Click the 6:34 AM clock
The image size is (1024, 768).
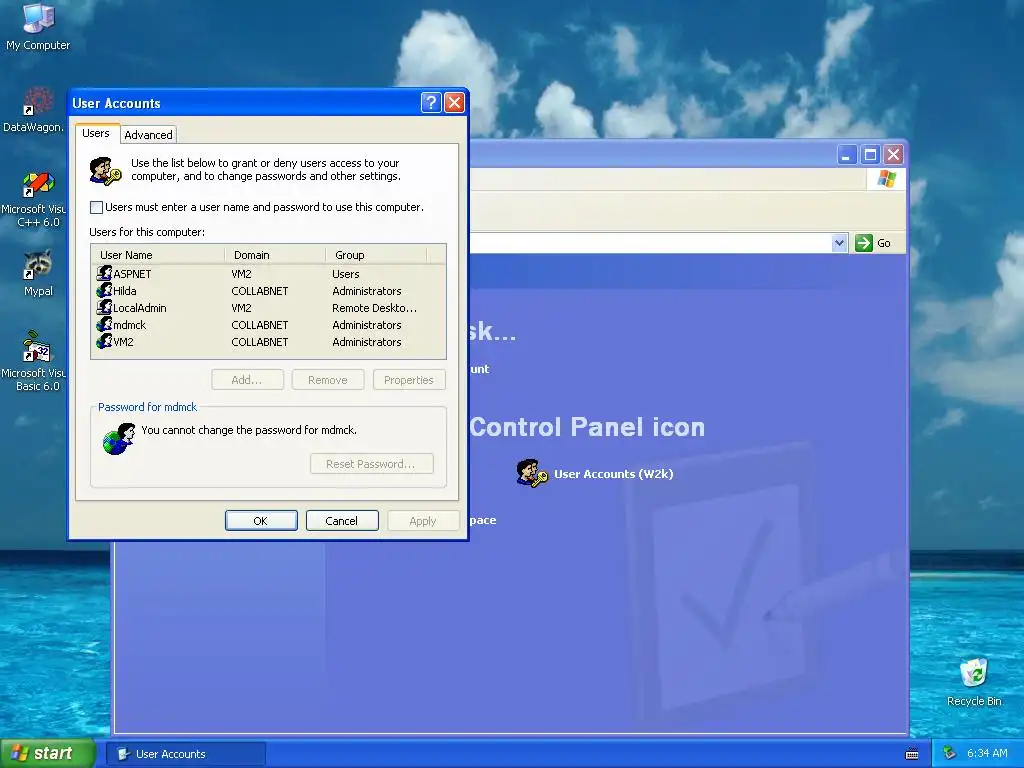click(987, 754)
